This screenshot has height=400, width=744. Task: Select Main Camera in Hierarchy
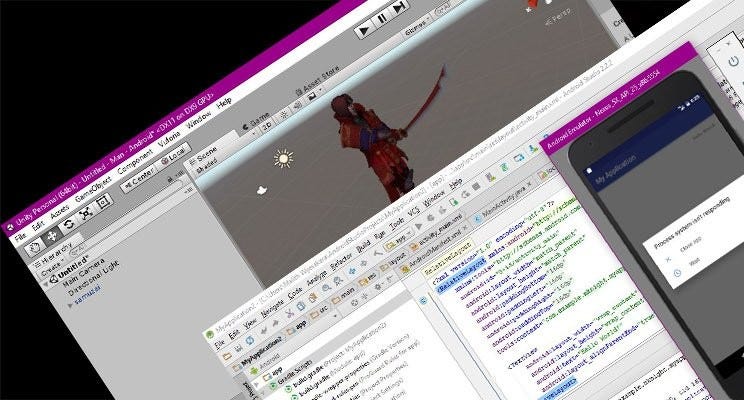(x=83, y=273)
